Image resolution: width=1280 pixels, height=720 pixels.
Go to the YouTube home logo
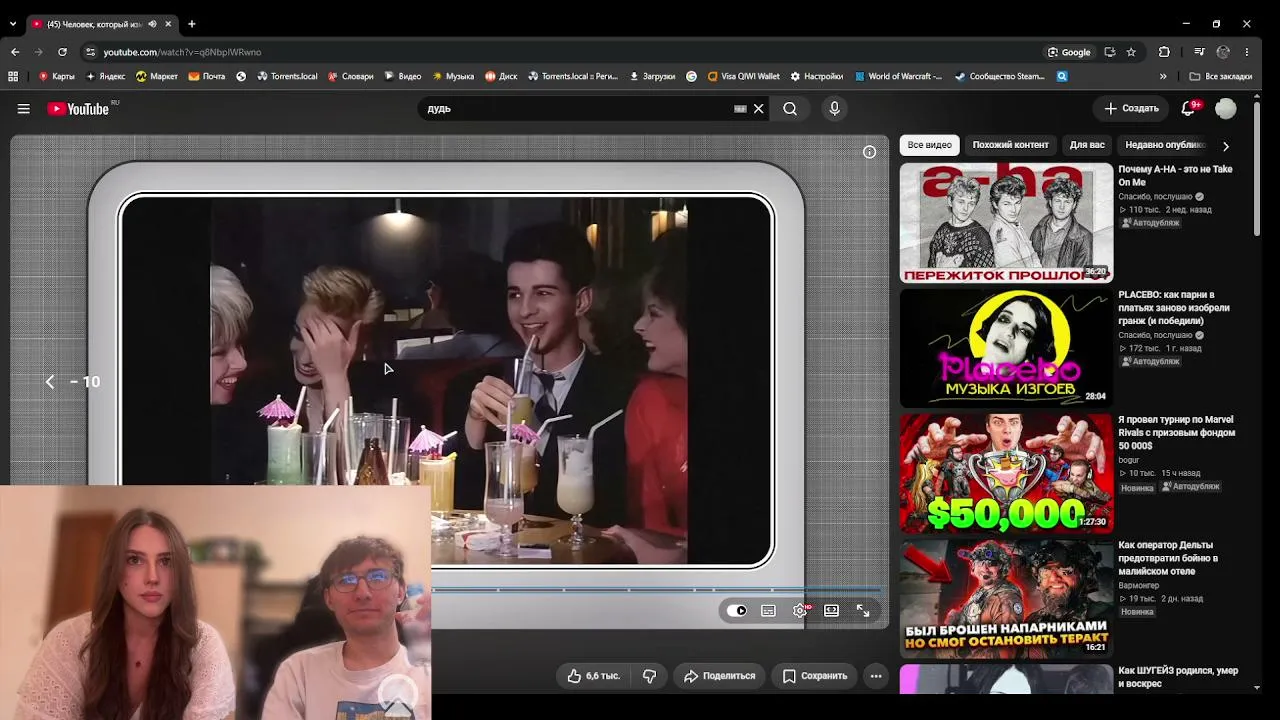point(78,109)
